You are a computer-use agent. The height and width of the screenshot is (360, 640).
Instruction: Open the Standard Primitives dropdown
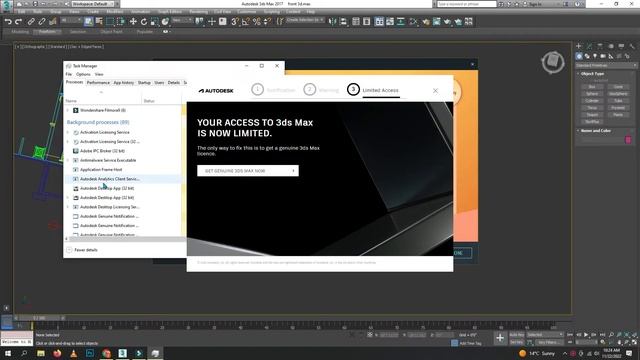tap(606, 65)
